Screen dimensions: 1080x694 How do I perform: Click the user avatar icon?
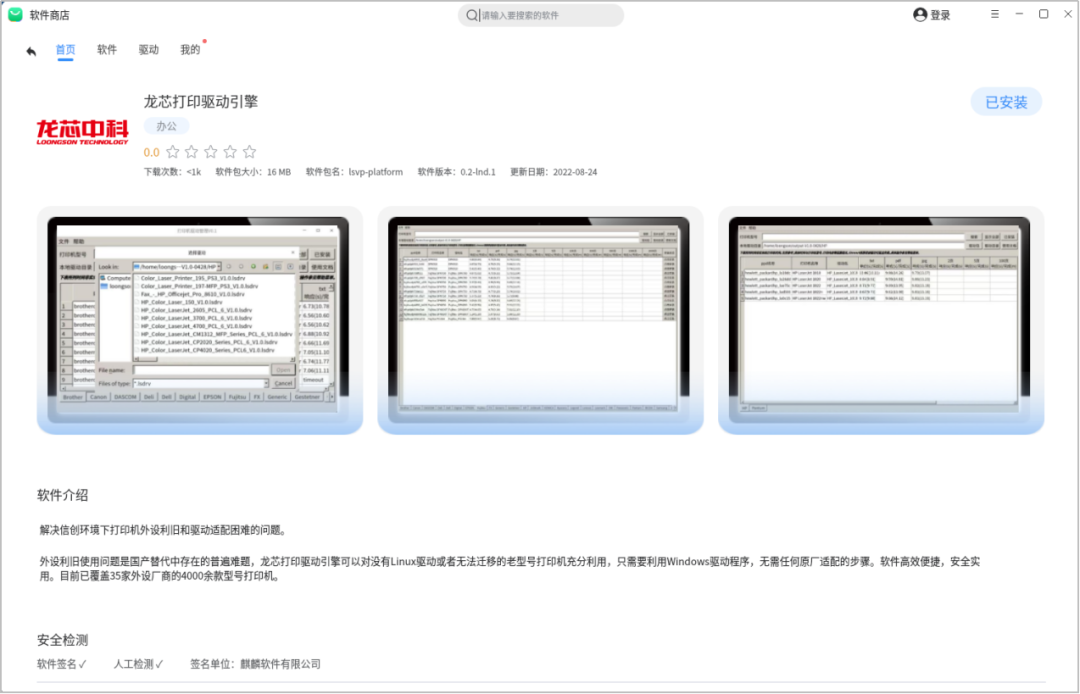[920, 14]
